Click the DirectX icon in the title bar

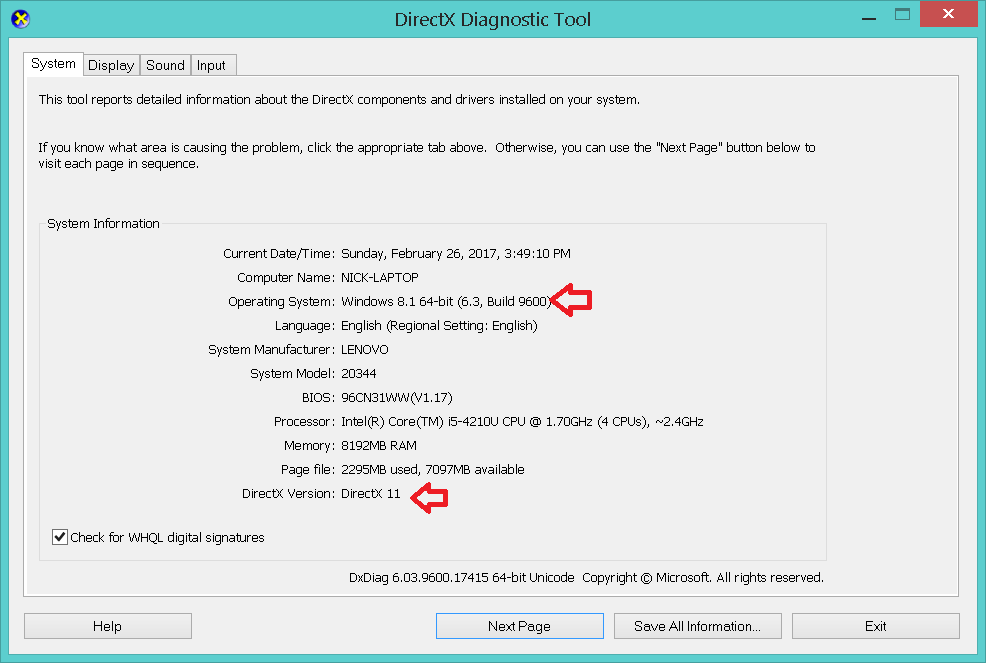click(x=20, y=19)
